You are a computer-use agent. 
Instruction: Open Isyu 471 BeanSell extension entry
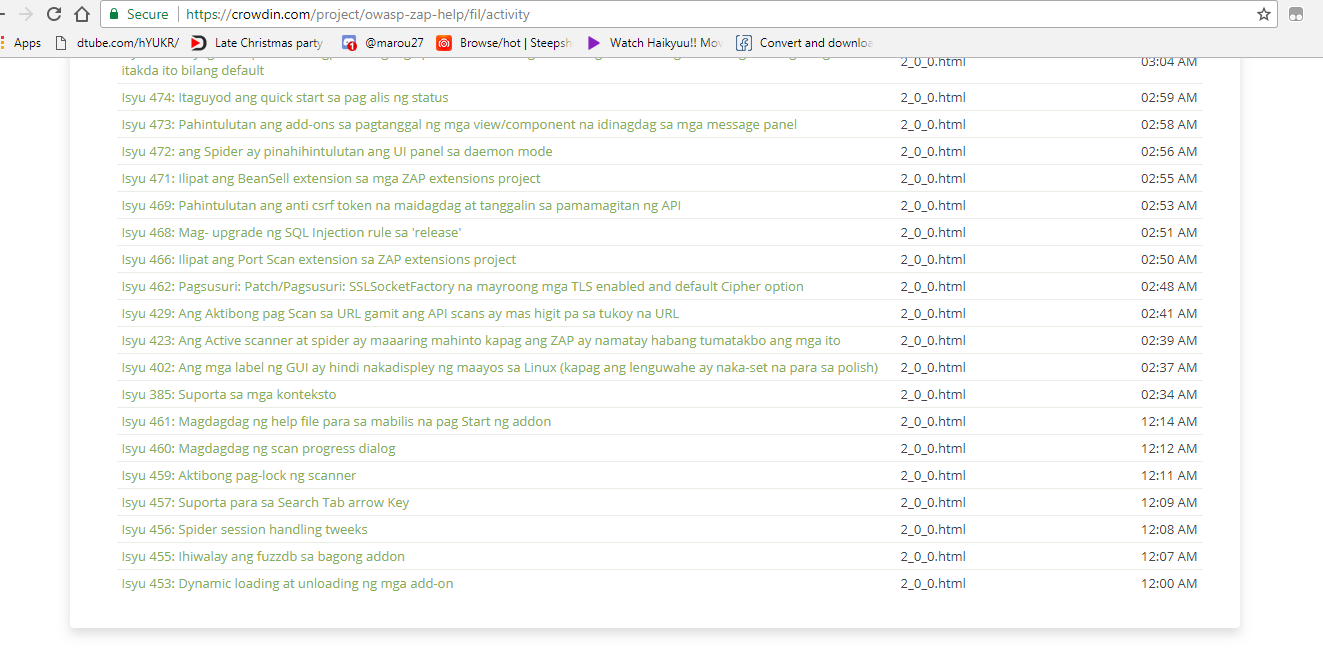pos(331,179)
